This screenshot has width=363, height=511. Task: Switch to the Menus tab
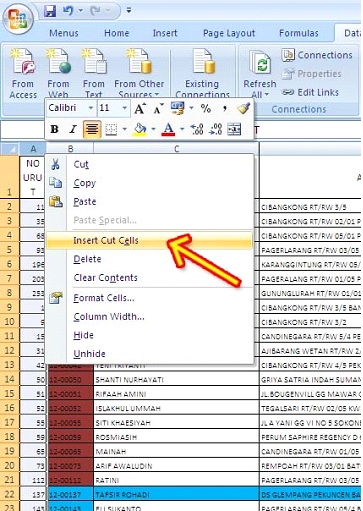(64, 33)
